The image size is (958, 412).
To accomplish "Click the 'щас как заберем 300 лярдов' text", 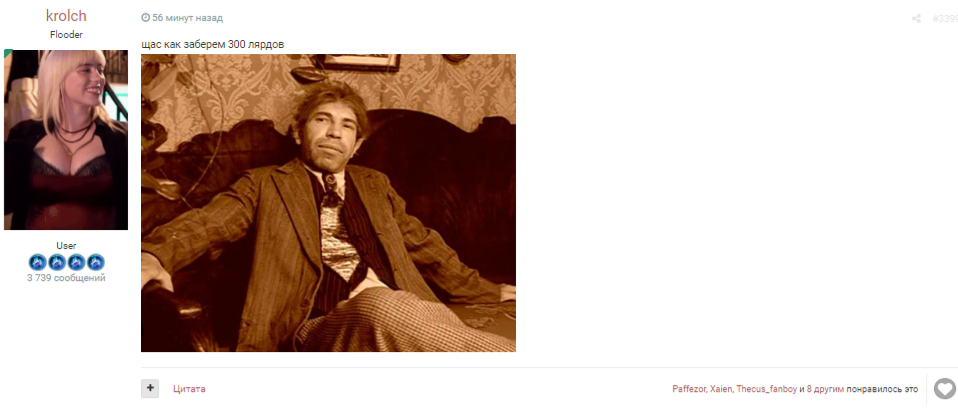I will coord(213,45).
